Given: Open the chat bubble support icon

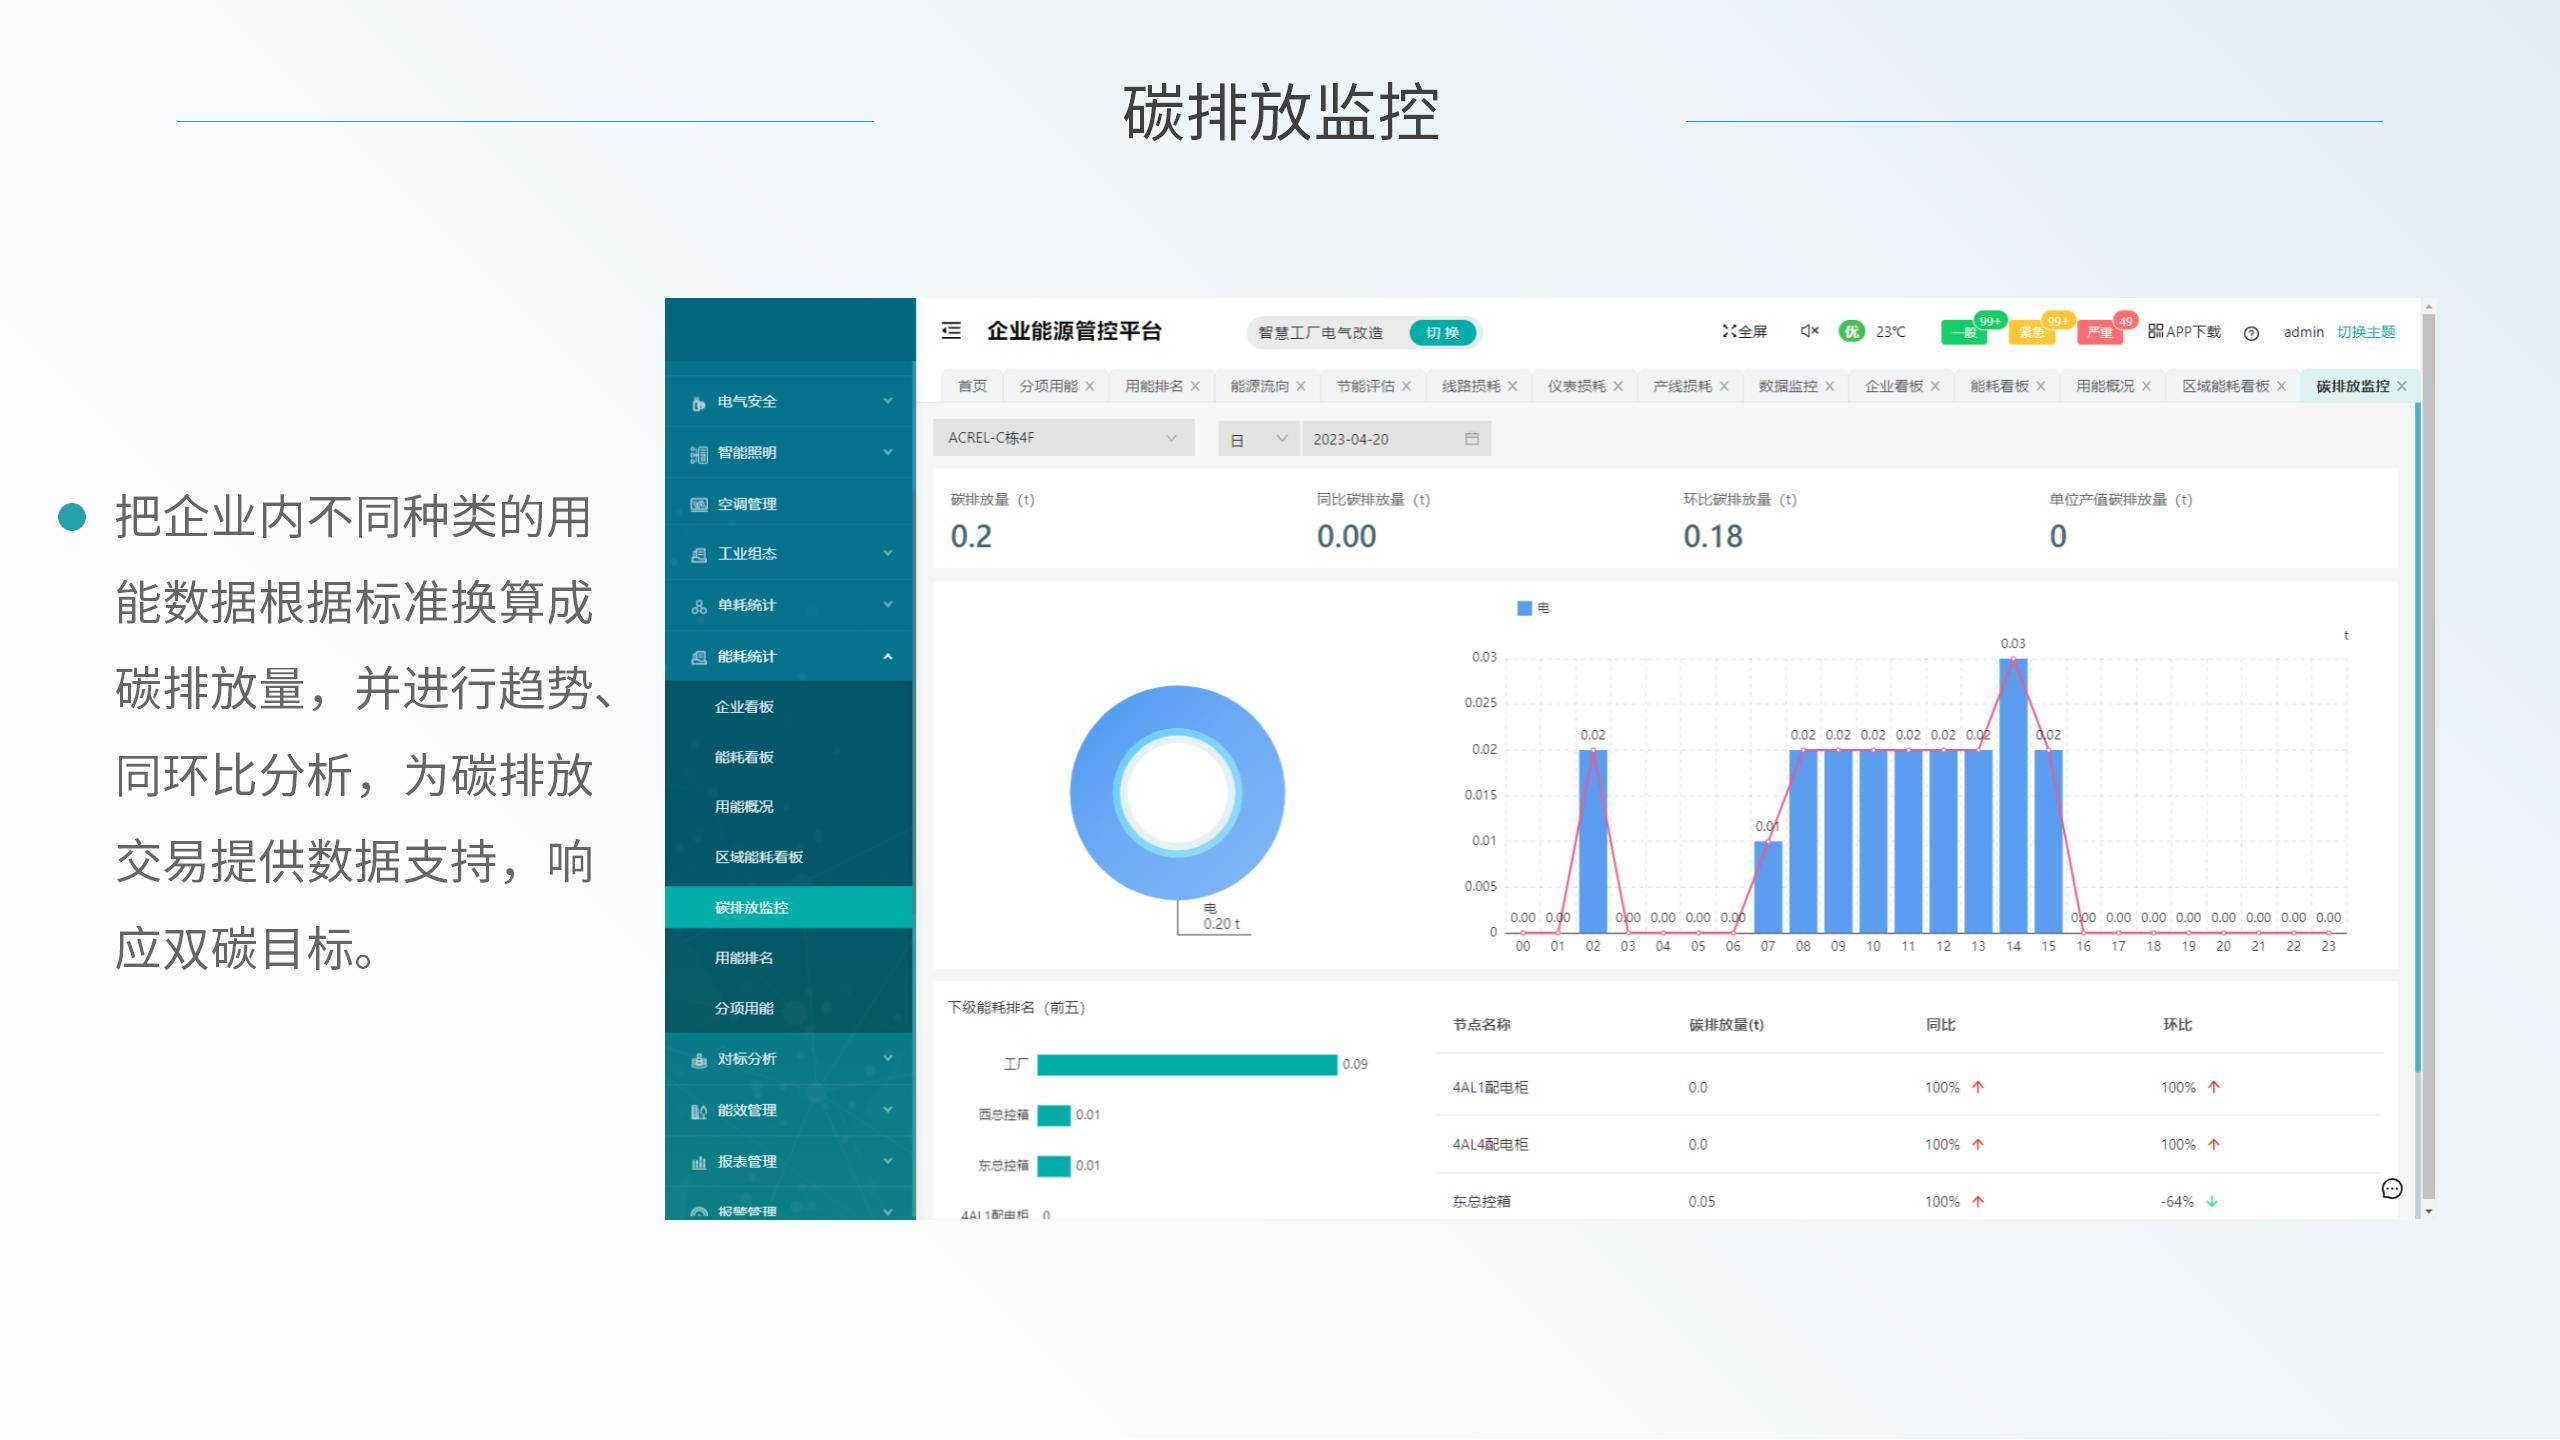Looking at the screenshot, I should 2391,1189.
